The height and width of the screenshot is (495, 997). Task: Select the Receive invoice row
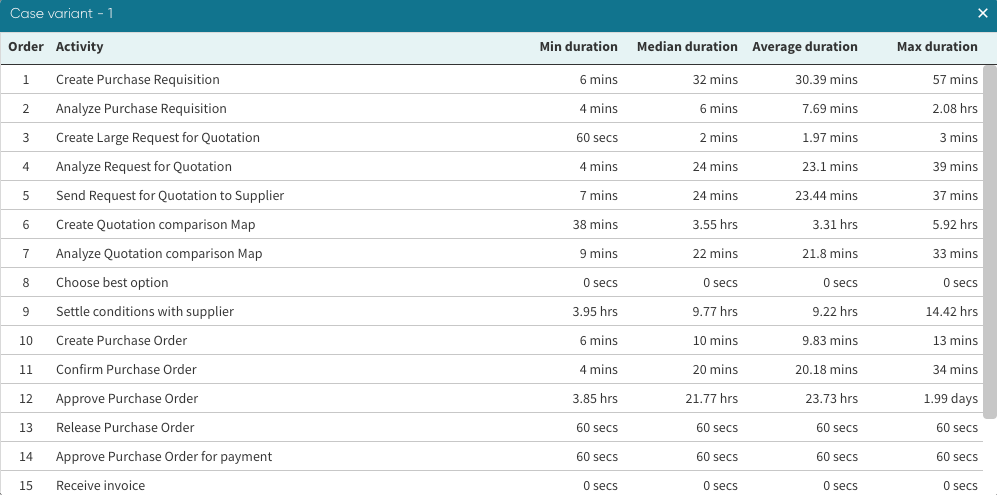point(100,486)
